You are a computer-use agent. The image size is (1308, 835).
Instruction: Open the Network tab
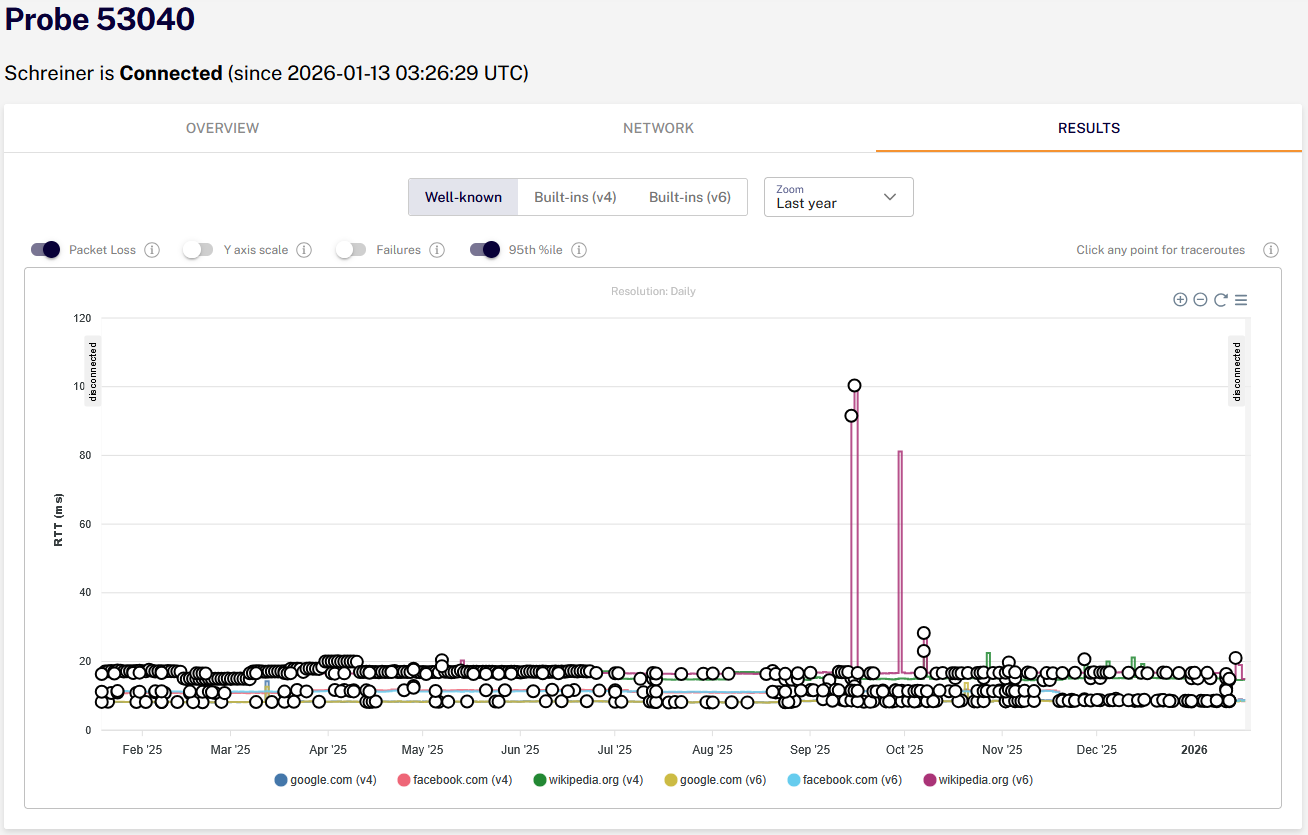tap(658, 128)
